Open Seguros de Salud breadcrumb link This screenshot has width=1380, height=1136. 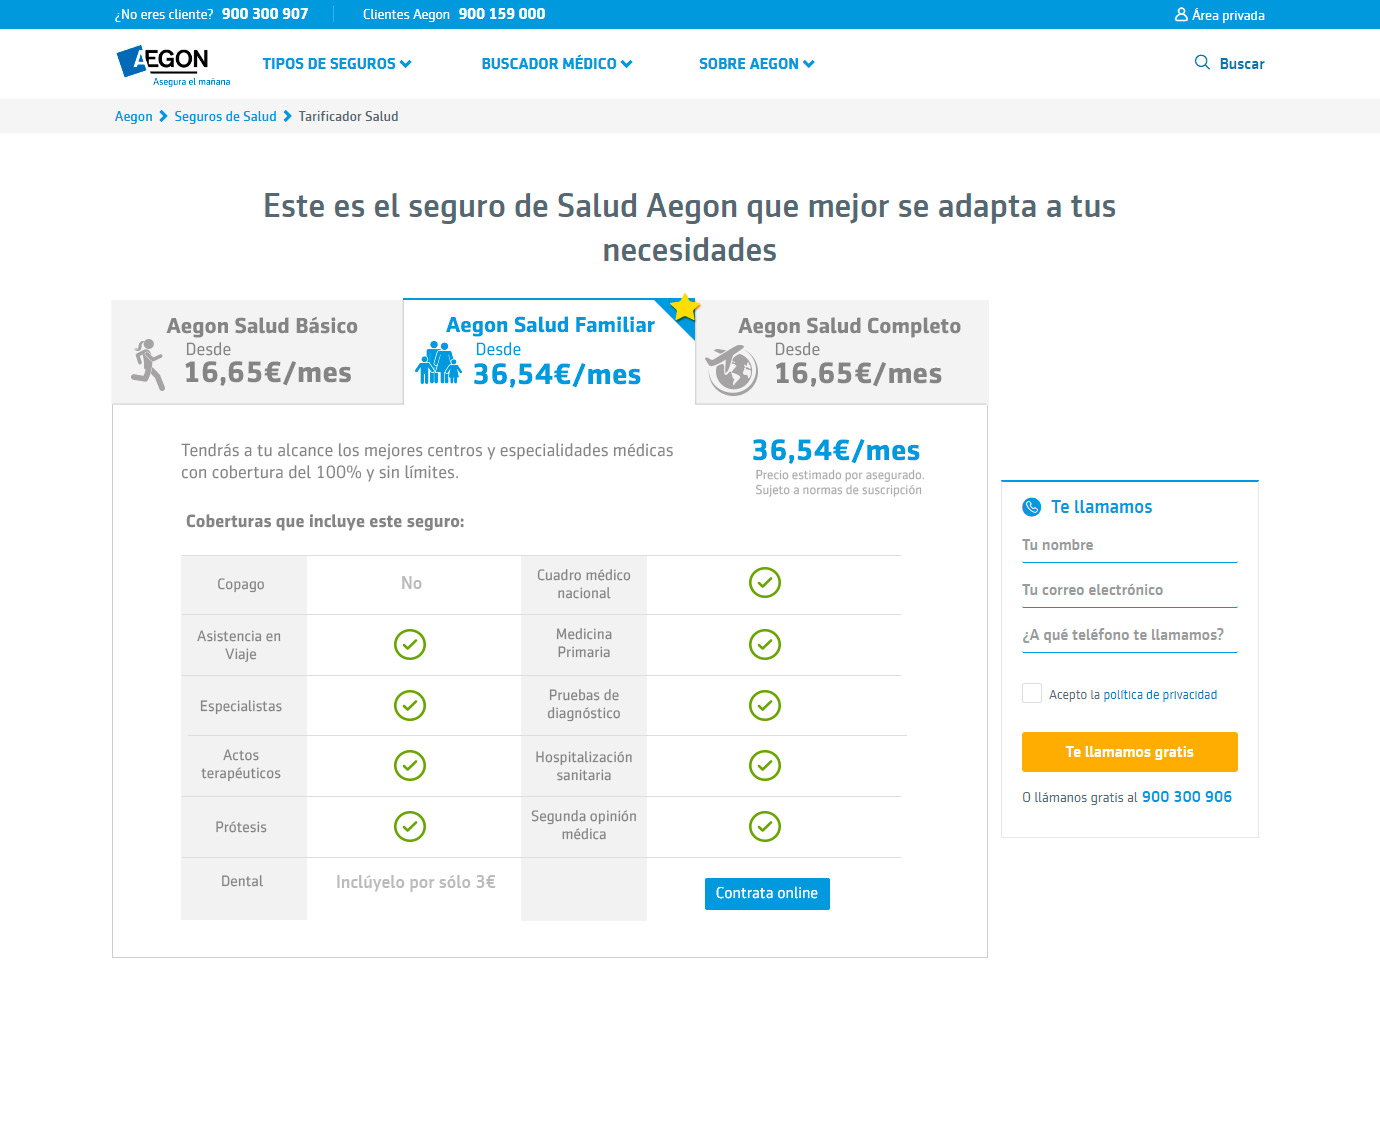(225, 116)
